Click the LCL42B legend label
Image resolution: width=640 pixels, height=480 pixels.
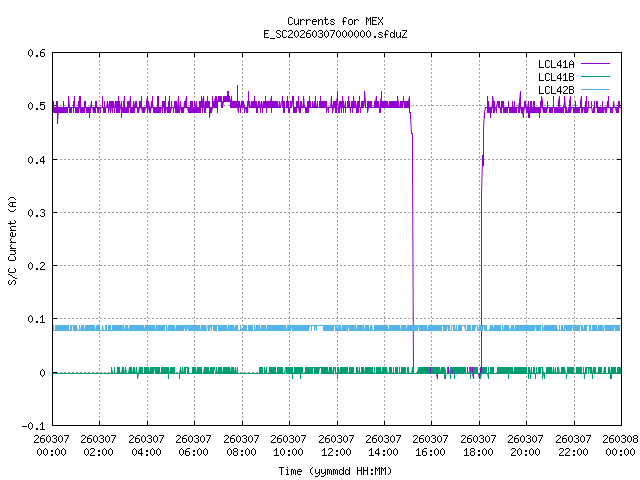[x=557, y=90]
